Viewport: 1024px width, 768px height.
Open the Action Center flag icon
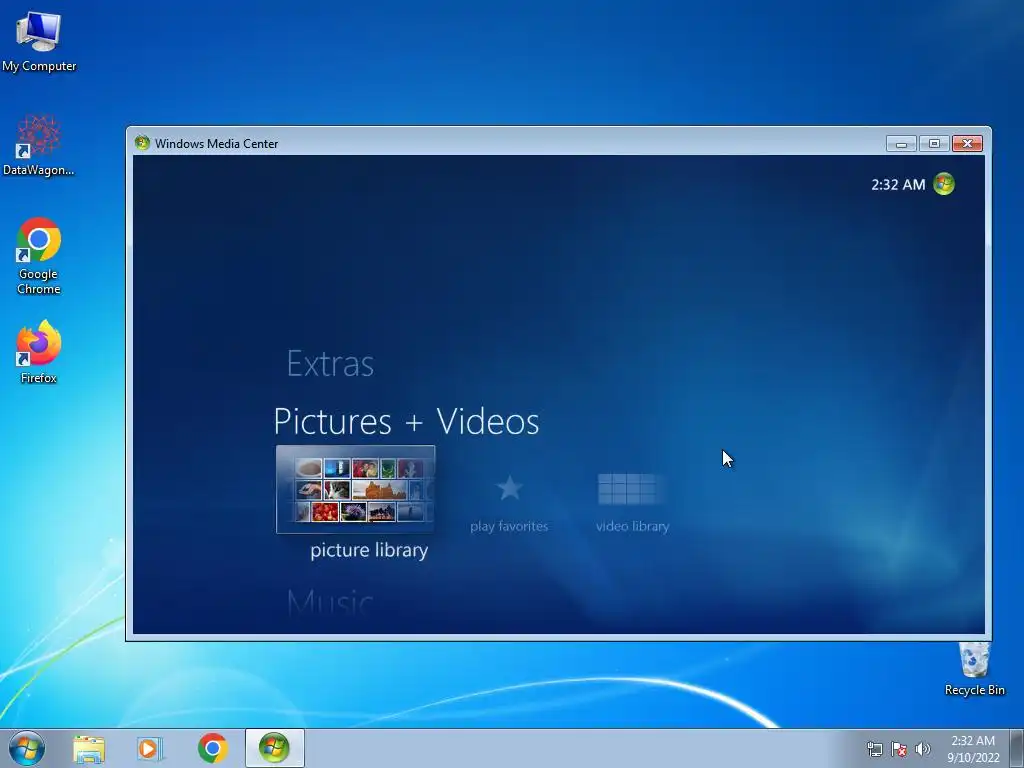pos(899,749)
